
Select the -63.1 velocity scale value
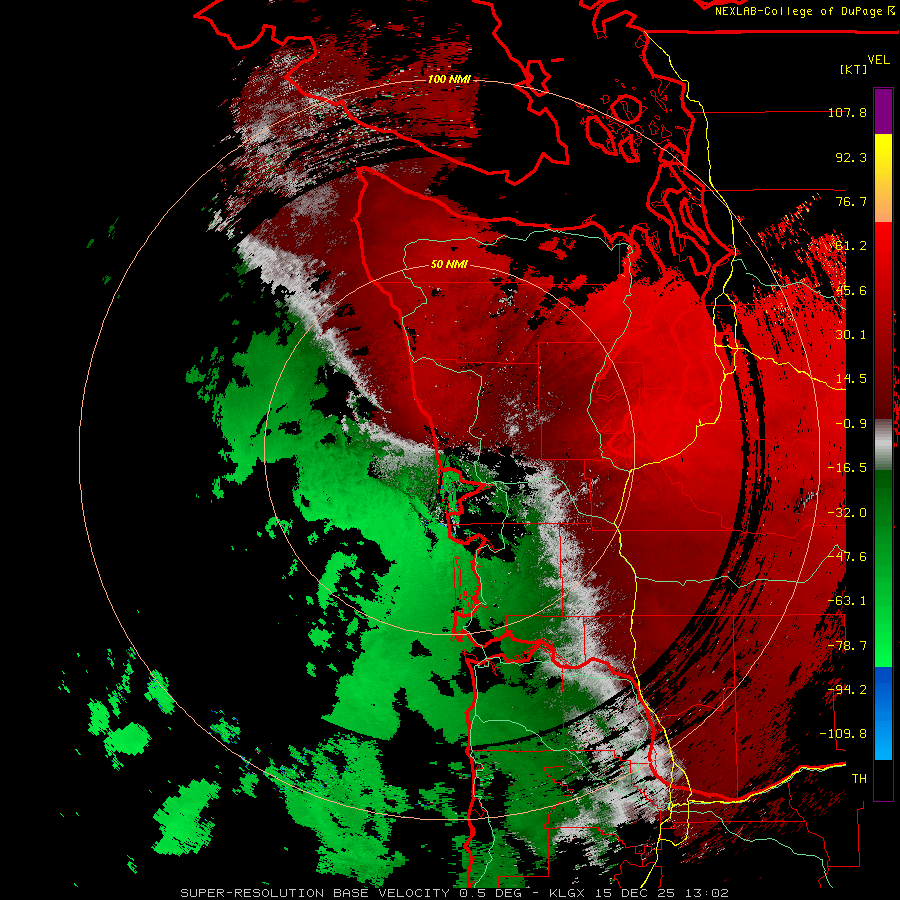(847, 601)
